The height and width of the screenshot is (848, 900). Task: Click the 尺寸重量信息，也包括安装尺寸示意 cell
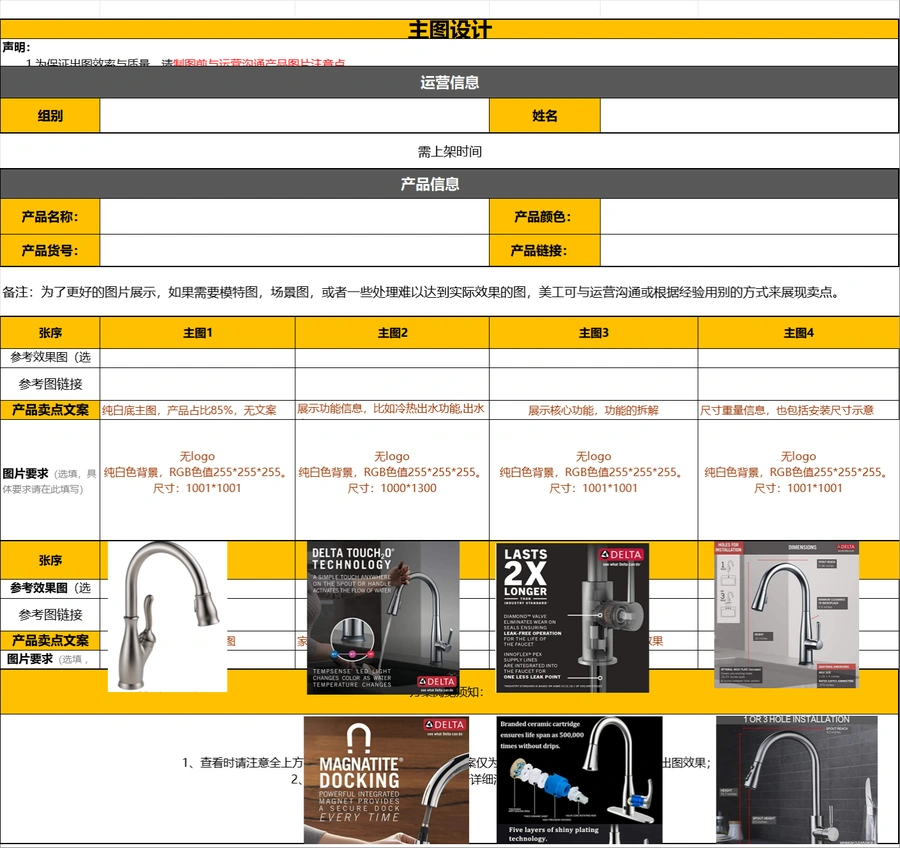click(798, 410)
